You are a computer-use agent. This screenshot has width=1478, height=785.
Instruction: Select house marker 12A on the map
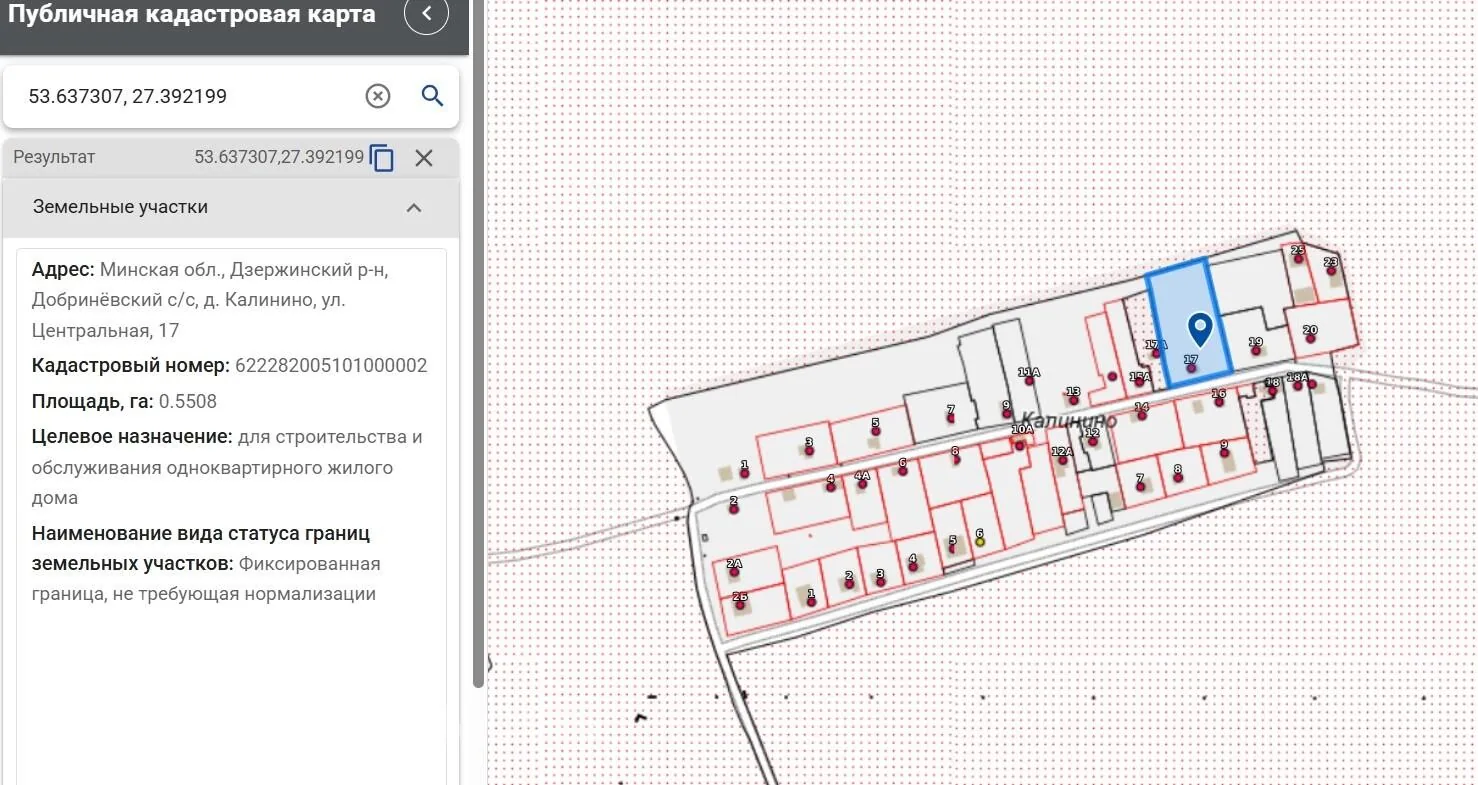(1062, 460)
